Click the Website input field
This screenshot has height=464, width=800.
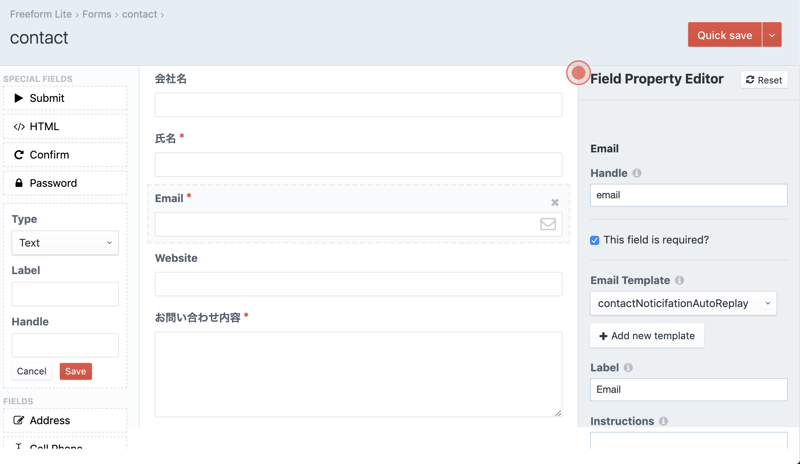(x=358, y=284)
